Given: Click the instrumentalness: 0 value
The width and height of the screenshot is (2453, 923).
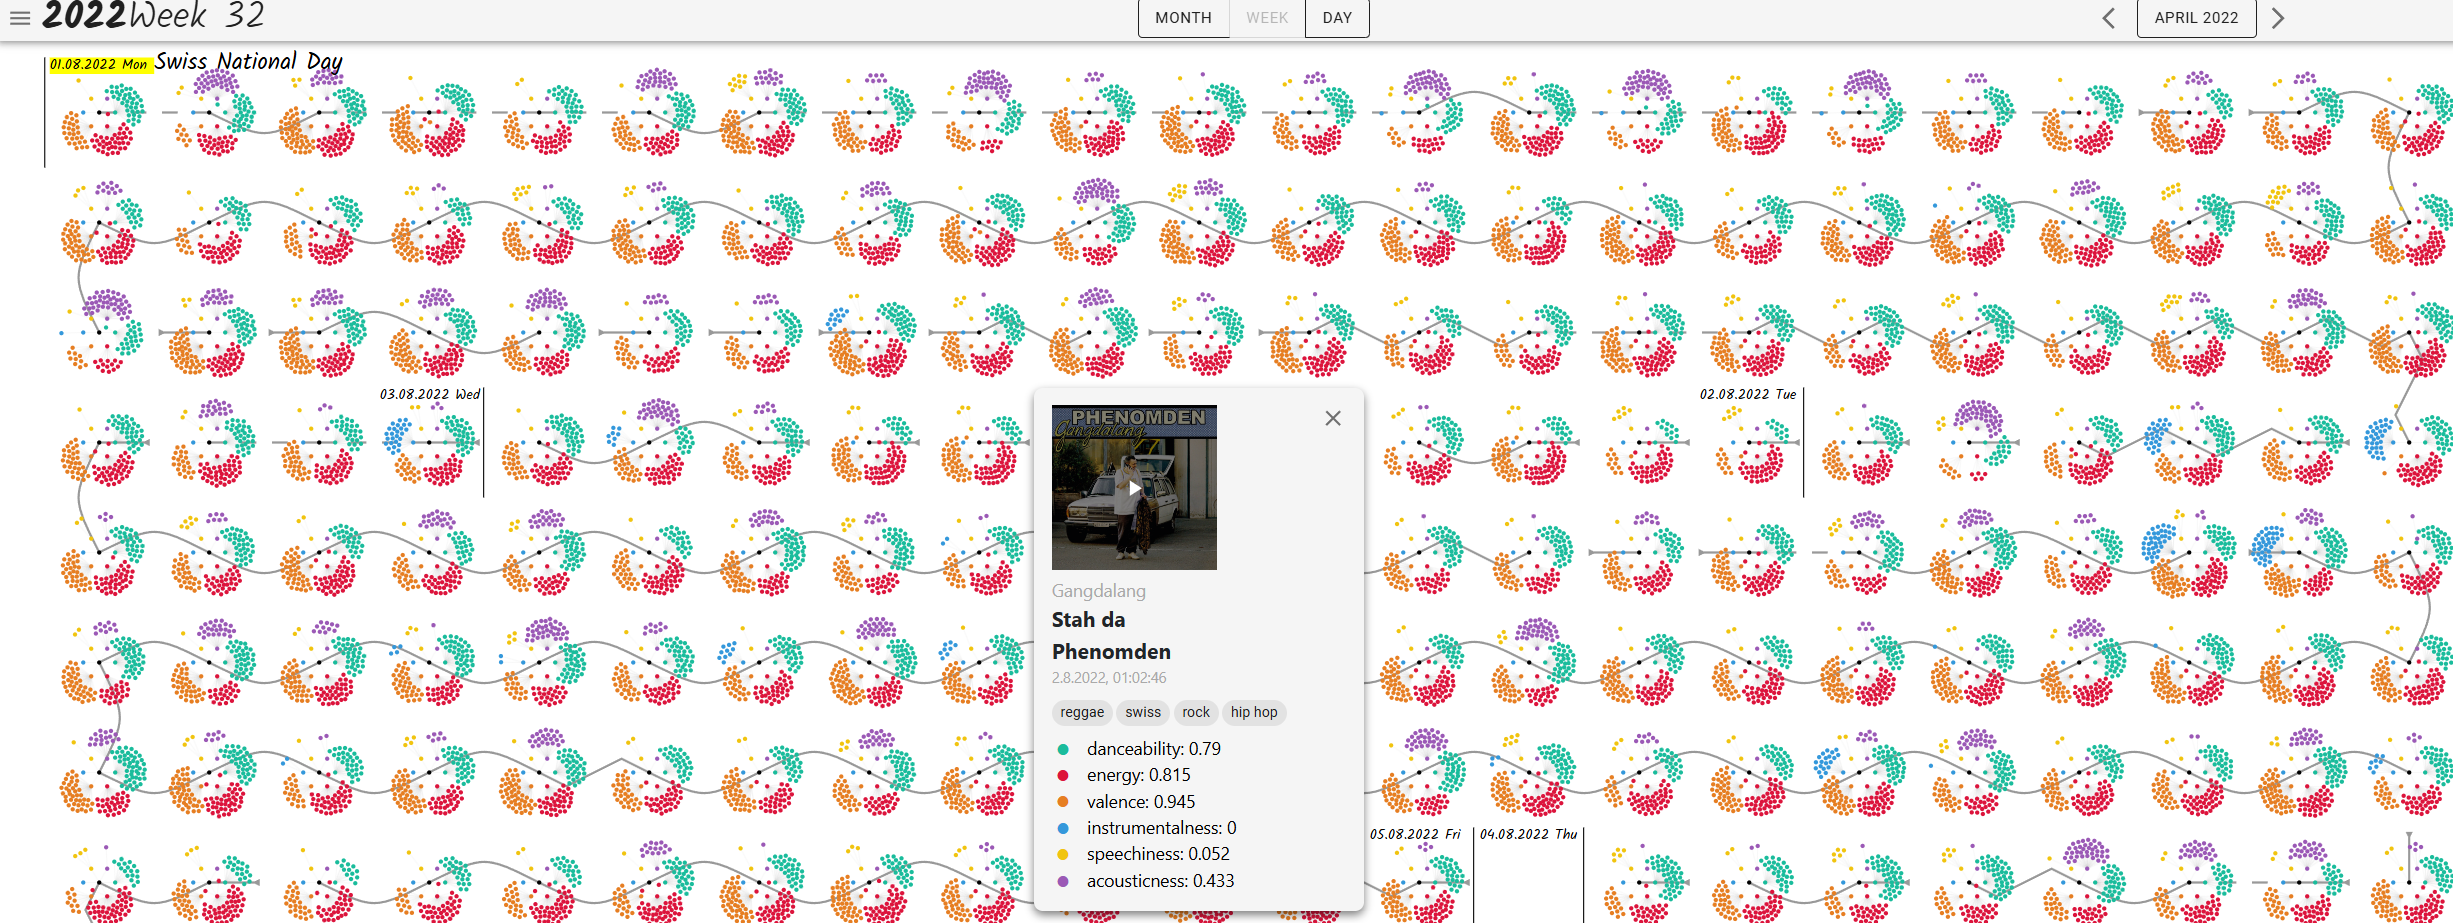Looking at the screenshot, I should pos(1162,828).
